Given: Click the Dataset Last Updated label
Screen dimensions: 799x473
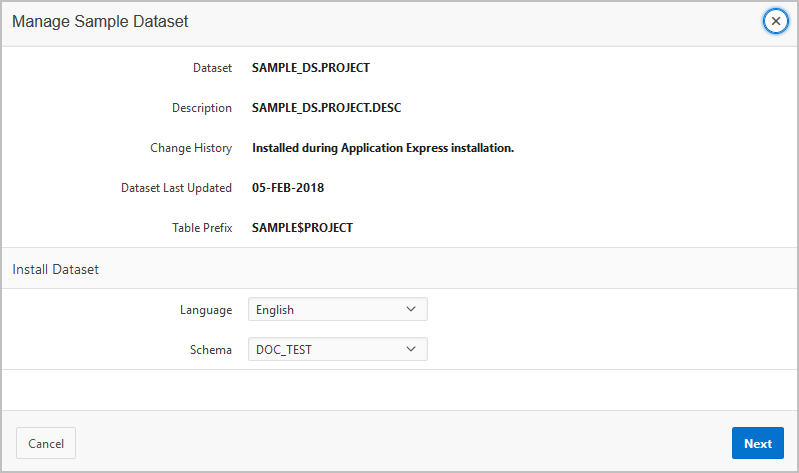Looking at the screenshot, I should pyautogui.click(x=176, y=188).
